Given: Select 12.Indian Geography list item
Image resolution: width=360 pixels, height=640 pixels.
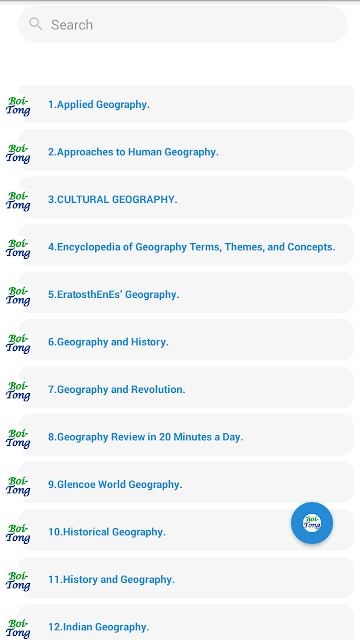Looking at the screenshot, I should coord(186,622).
